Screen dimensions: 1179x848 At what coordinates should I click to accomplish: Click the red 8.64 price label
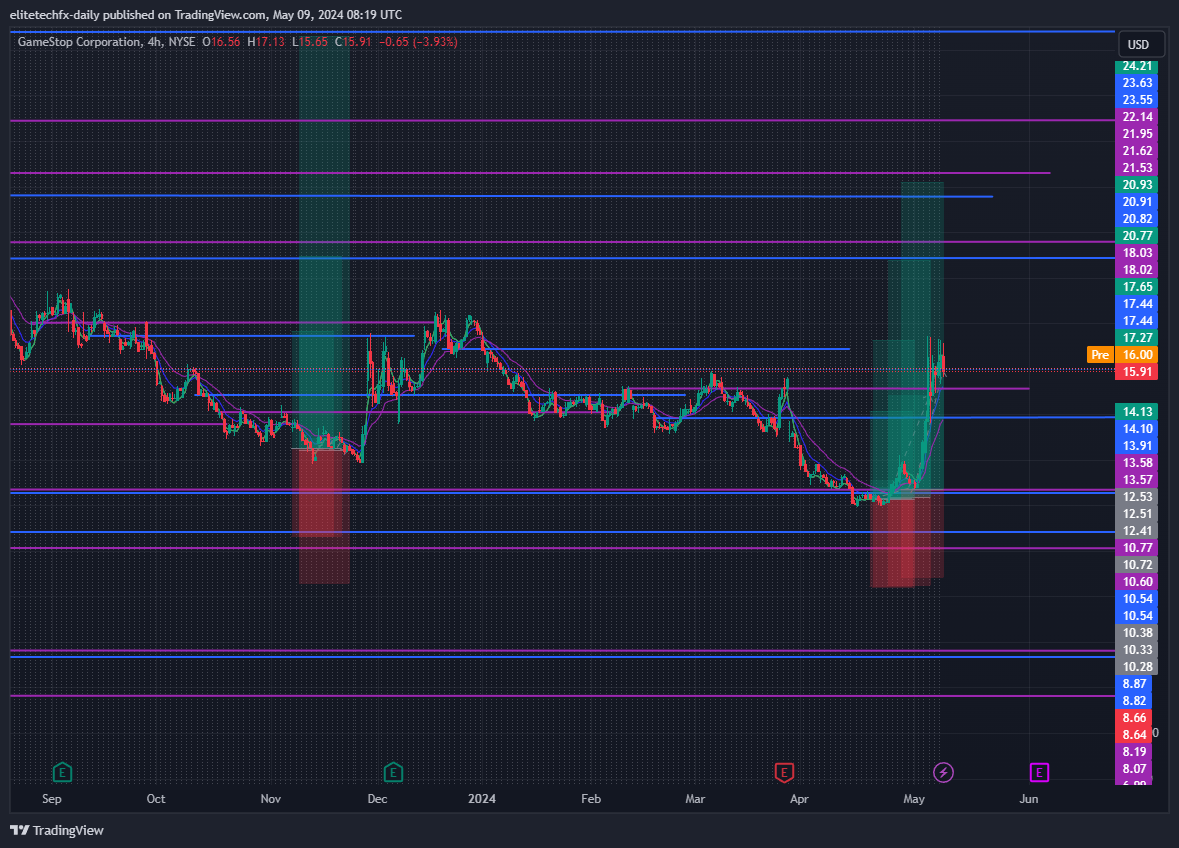point(1134,734)
